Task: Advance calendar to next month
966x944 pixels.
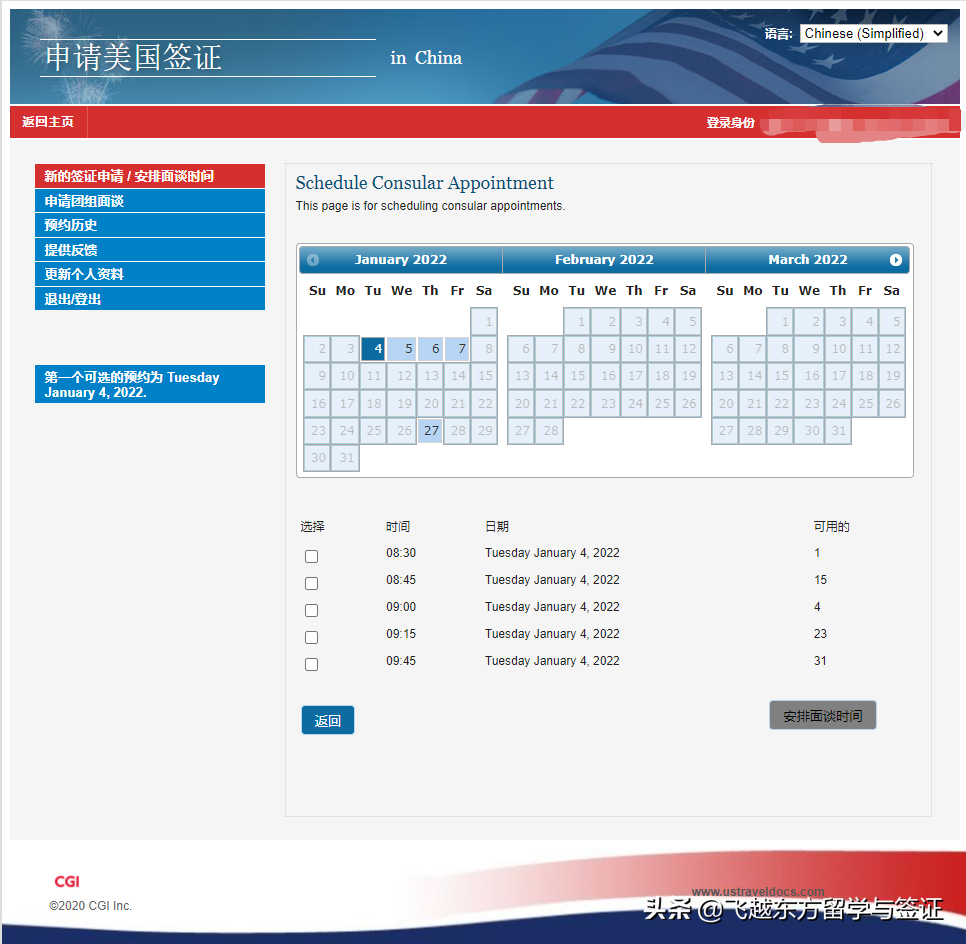Action: (x=896, y=260)
